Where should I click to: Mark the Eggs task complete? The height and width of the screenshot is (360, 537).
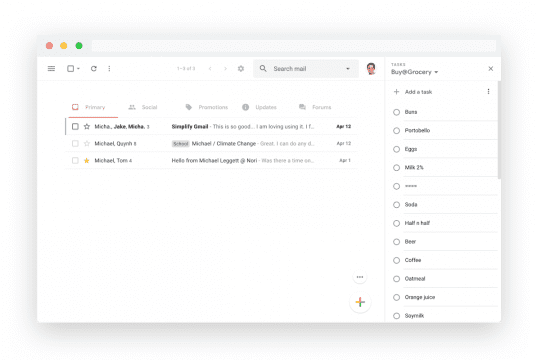point(396,149)
